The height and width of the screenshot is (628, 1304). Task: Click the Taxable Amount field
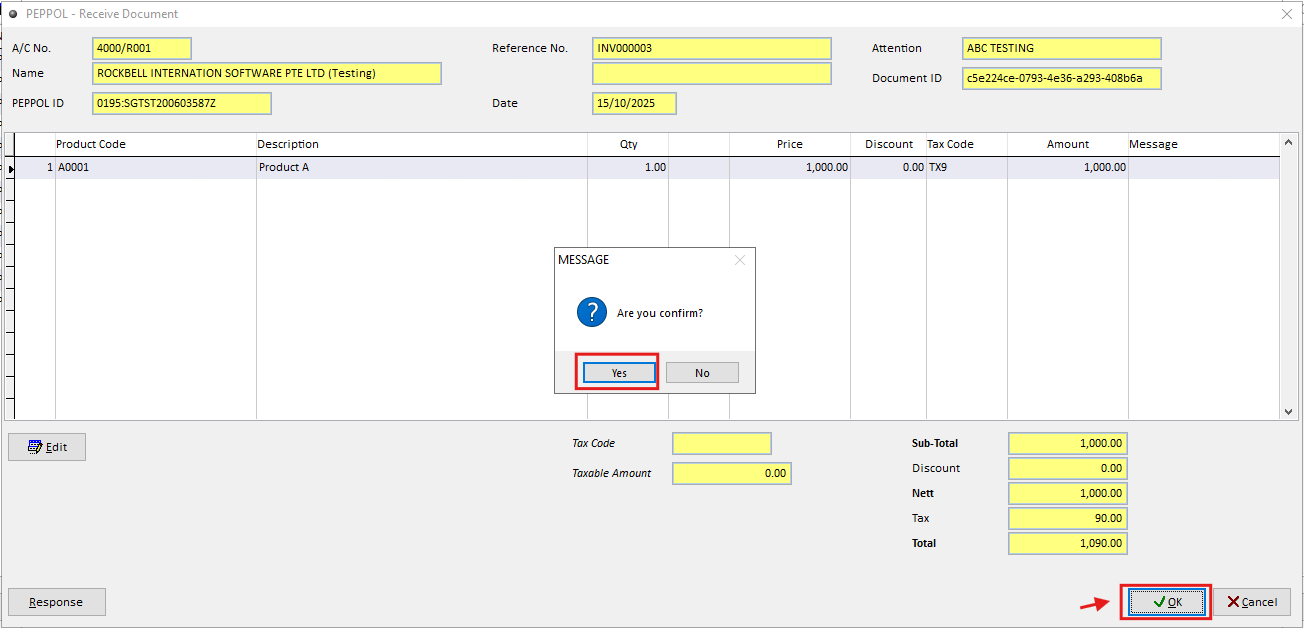(732, 473)
